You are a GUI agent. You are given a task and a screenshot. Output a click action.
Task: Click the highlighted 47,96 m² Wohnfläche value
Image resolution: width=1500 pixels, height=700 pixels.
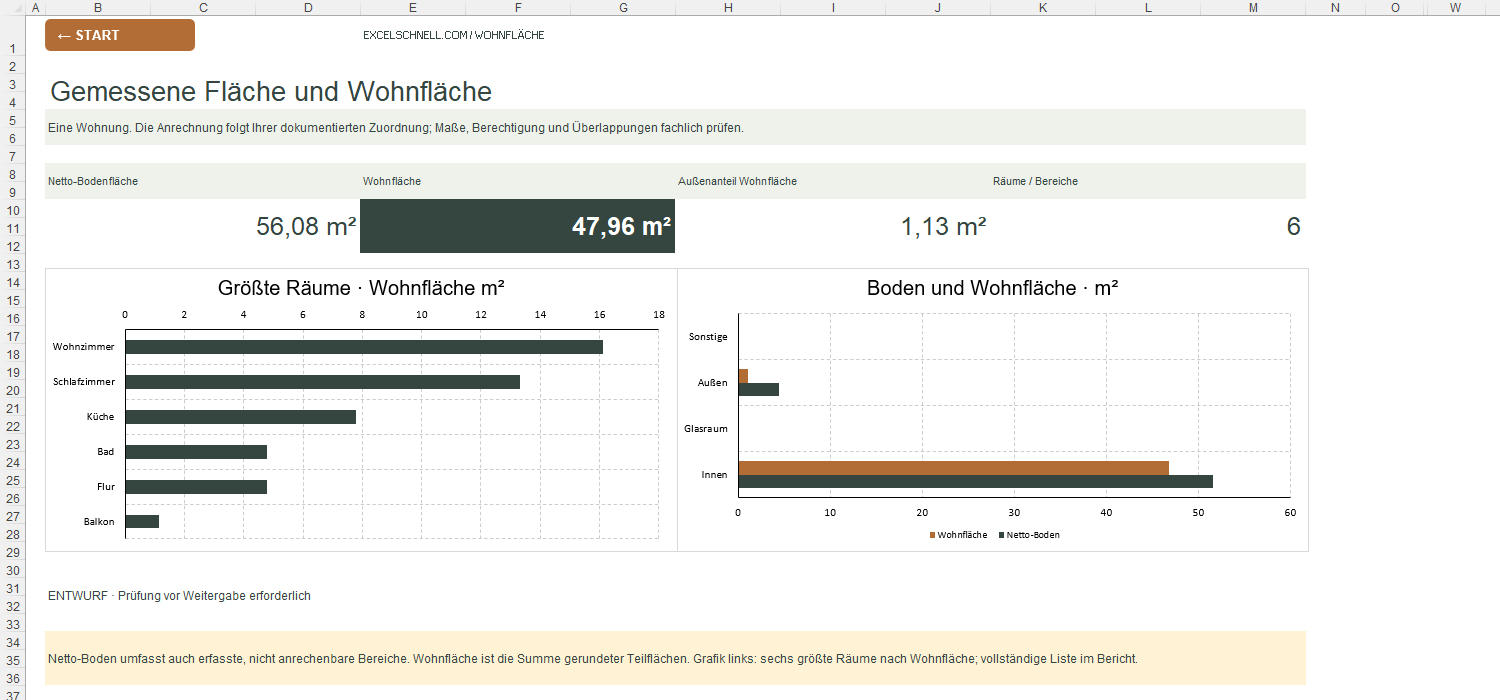[517, 226]
